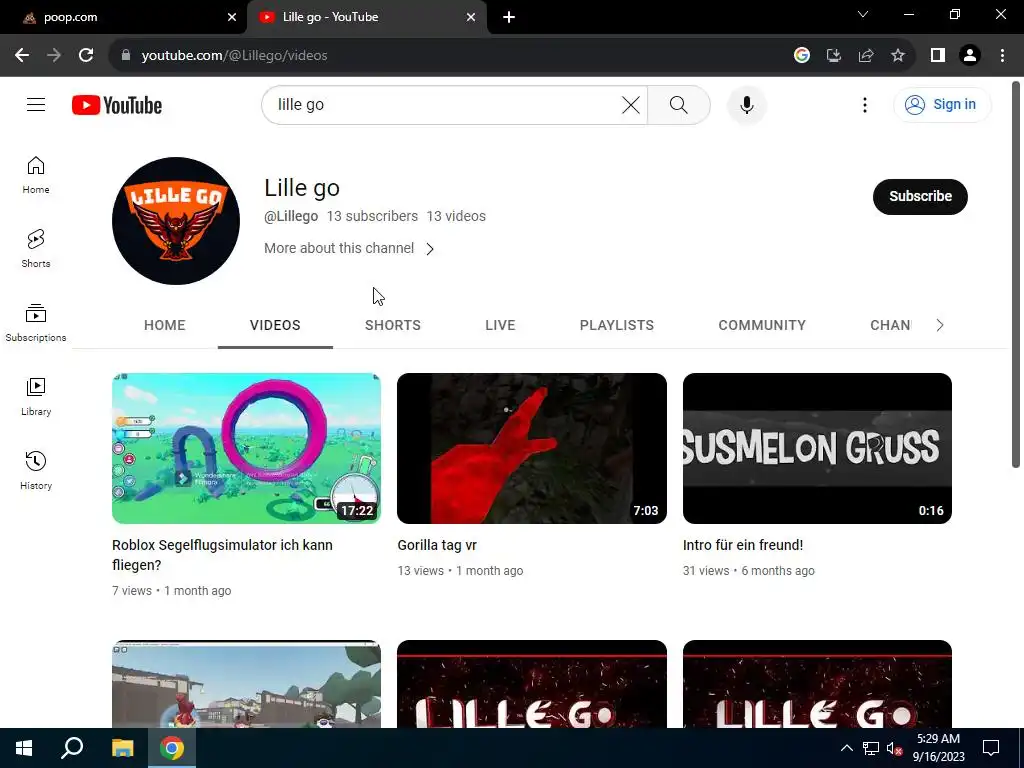This screenshot has width=1024, height=768.
Task: Click the Gorilla tag vr thumbnail
Action: click(x=532, y=448)
